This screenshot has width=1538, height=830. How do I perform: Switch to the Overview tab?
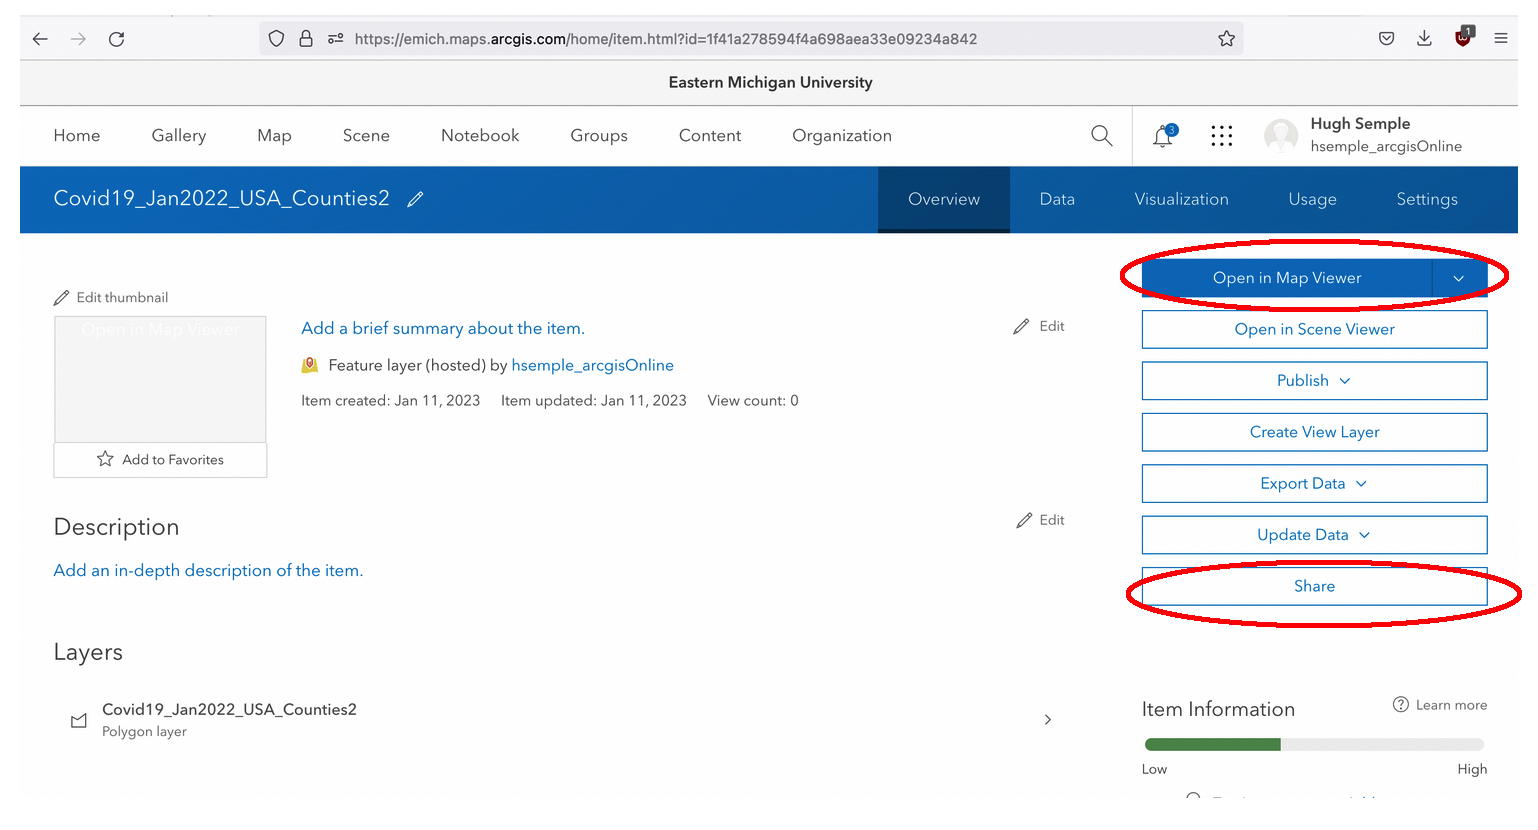coord(944,200)
